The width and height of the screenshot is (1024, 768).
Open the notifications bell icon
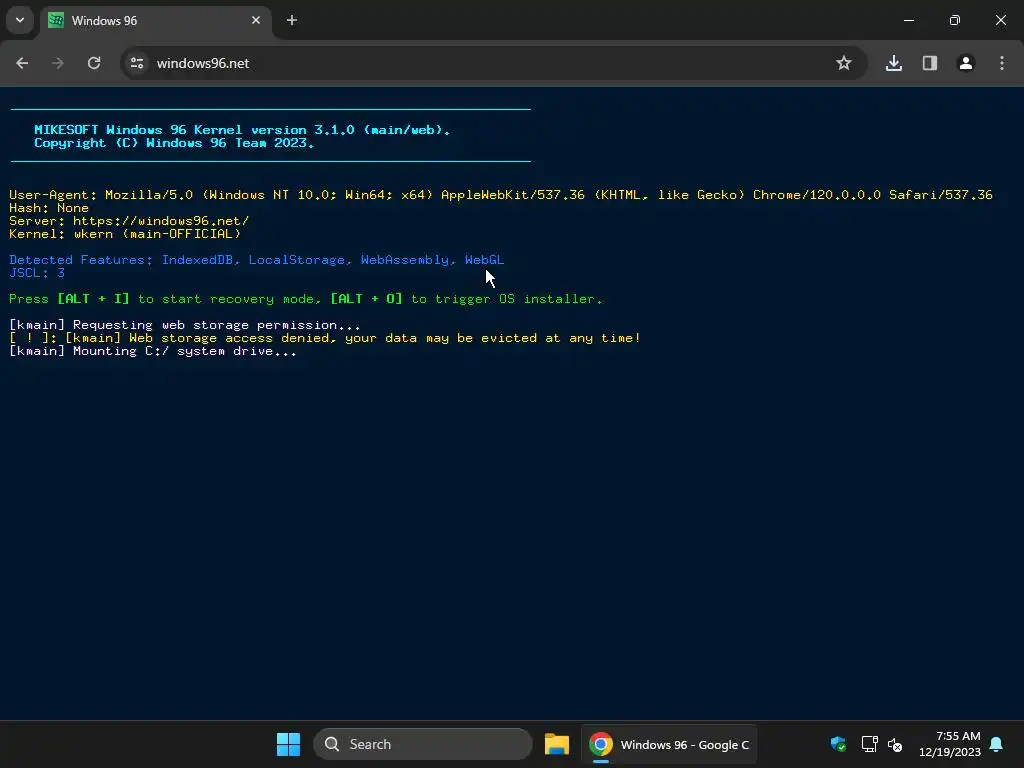(x=997, y=744)
